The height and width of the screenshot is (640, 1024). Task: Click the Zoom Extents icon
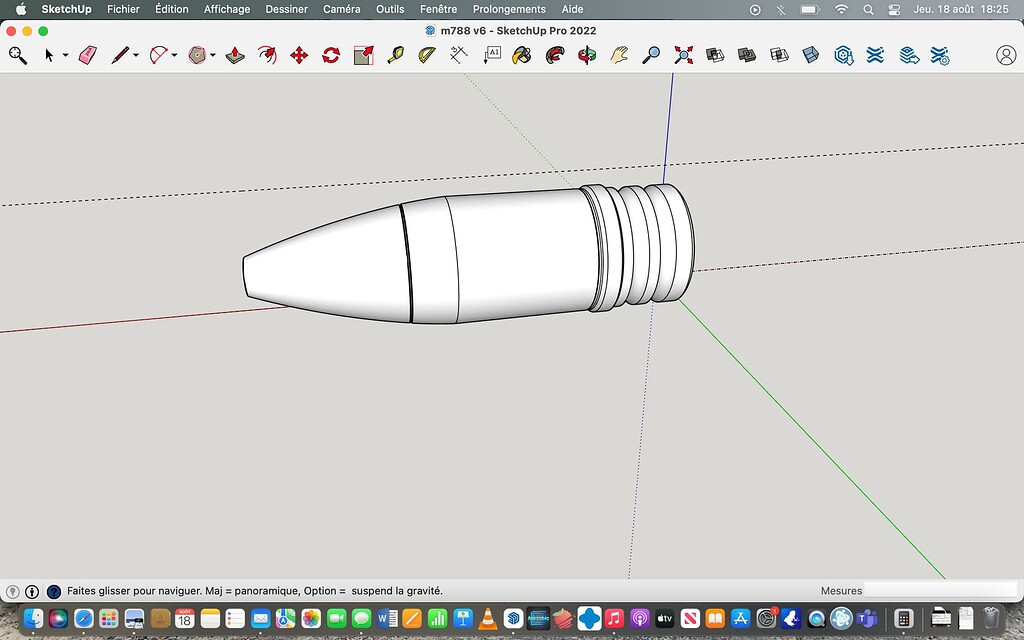[x=686, y=55]
